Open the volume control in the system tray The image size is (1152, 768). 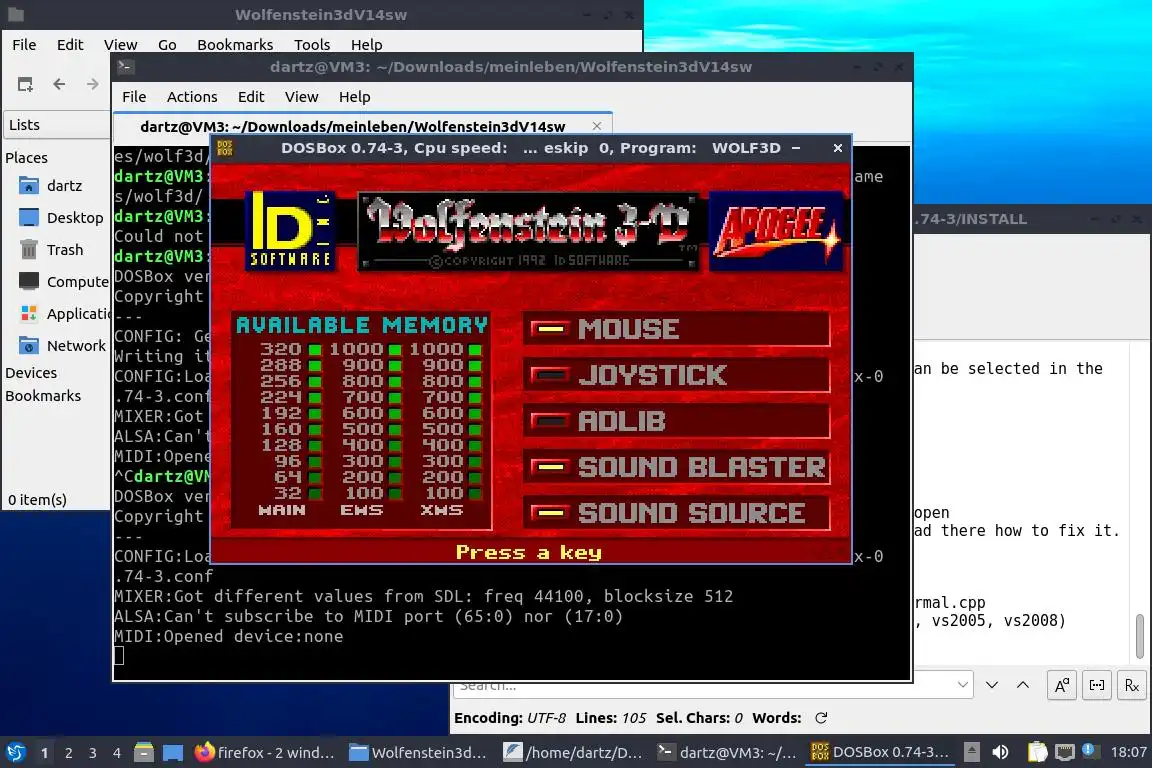pos(1000,752)
